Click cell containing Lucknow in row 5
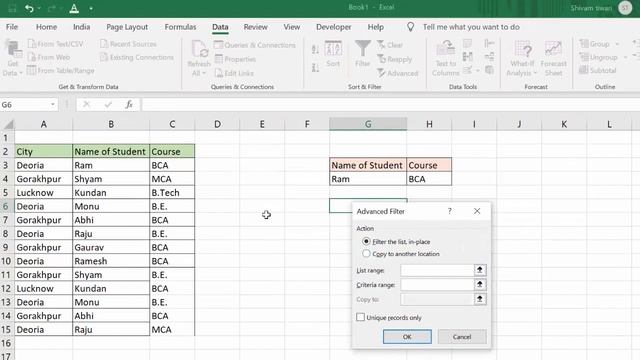Screen dimensions: 640x360 (x=43, y=193)
